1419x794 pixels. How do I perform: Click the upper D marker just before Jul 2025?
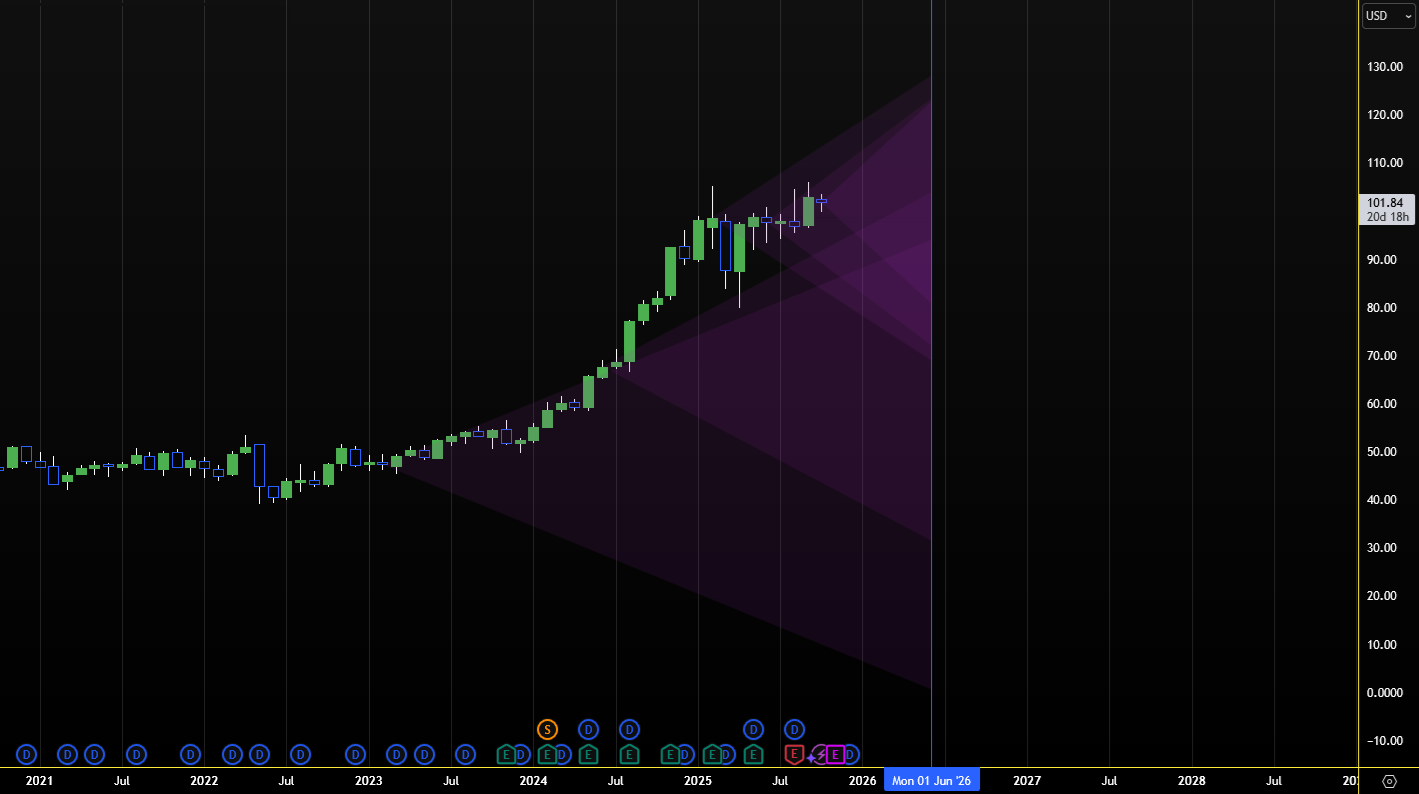(753, 729)
